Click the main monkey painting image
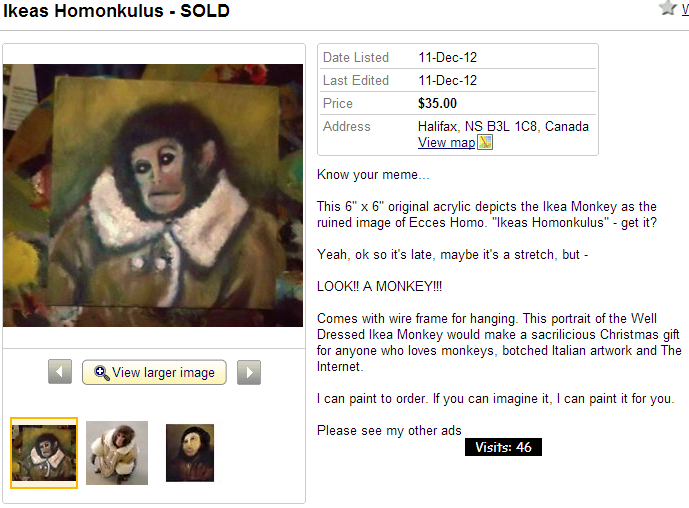The image size is (689, 508). click(153, 195)
